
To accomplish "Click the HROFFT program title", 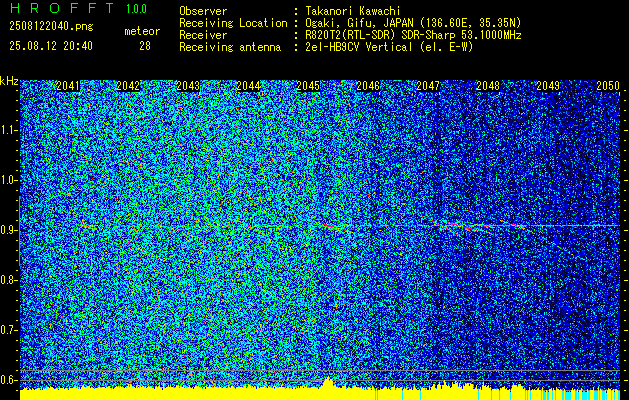I will click(x=62, y=8).
